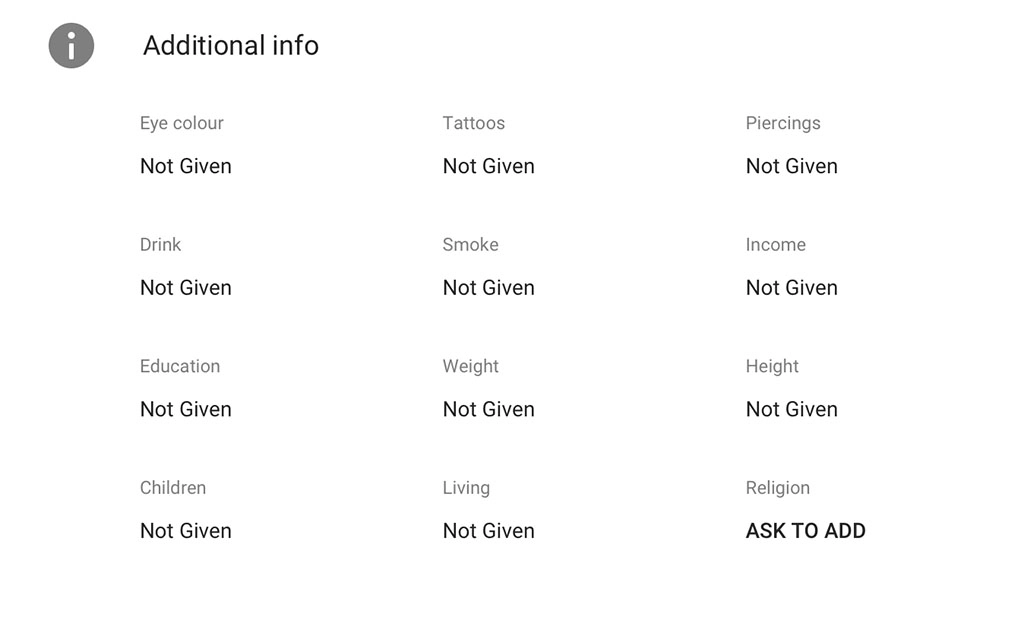Click the Eye colour label
The image size is (1024, 617).
[181, 122]
